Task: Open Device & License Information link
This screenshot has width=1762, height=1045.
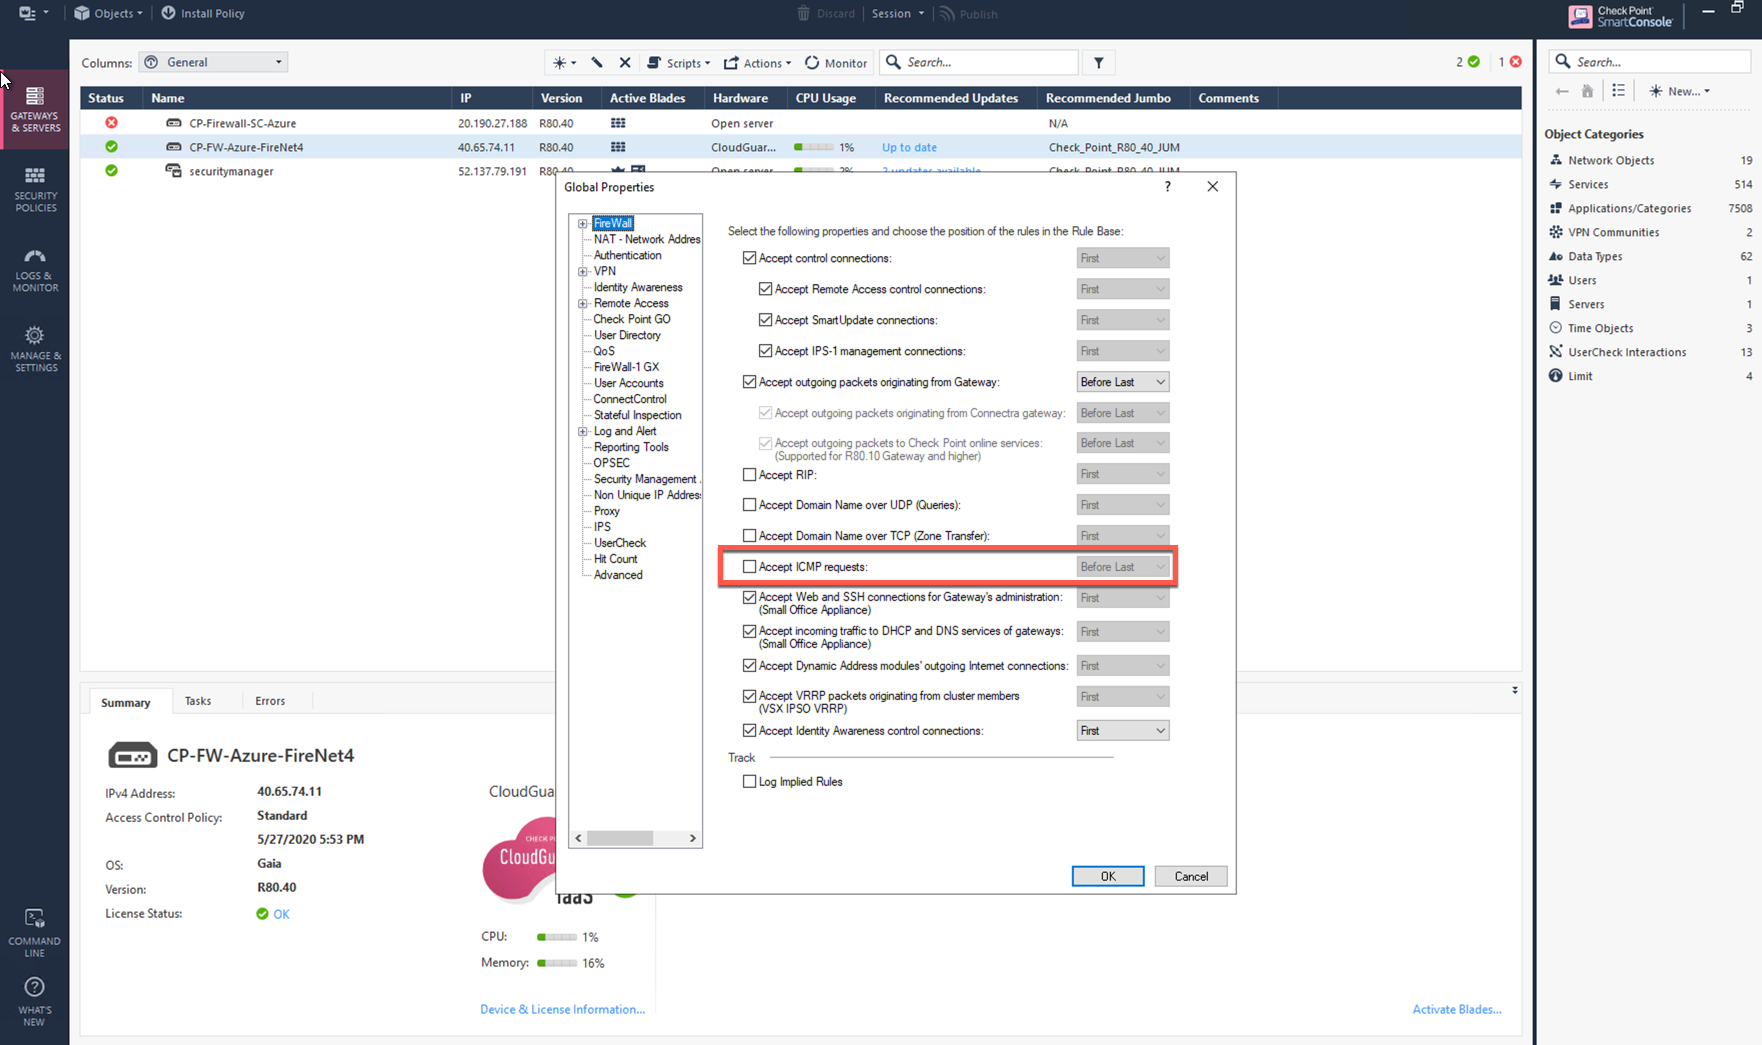Action: point(562,1010)
